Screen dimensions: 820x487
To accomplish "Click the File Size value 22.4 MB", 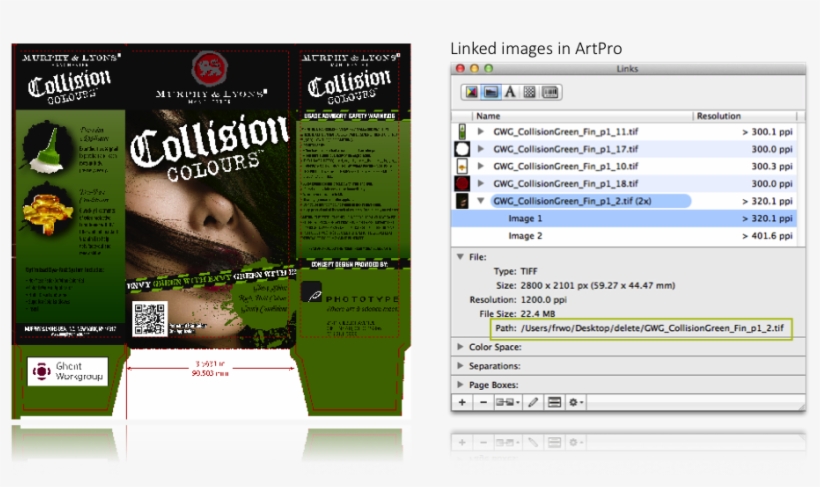I will coord(538,314).
